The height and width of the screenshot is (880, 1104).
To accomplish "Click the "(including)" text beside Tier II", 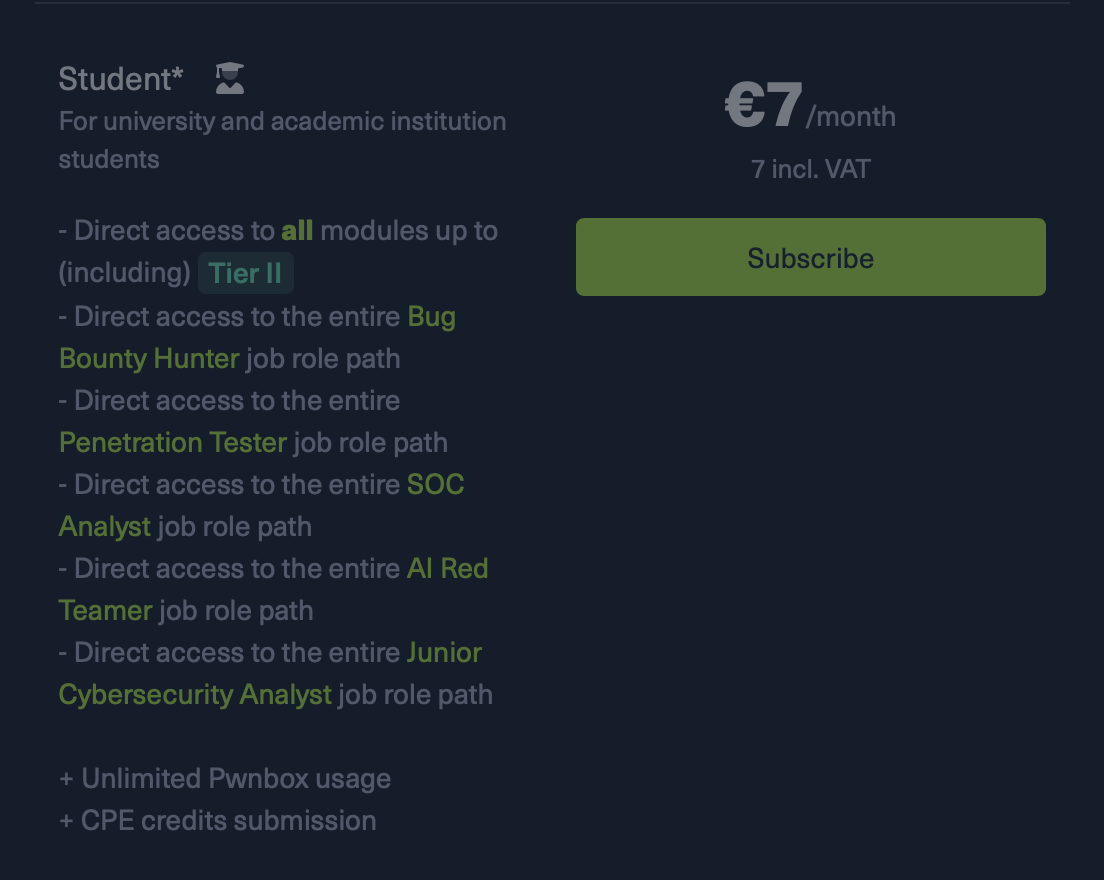I will click(x=125, y=273).
